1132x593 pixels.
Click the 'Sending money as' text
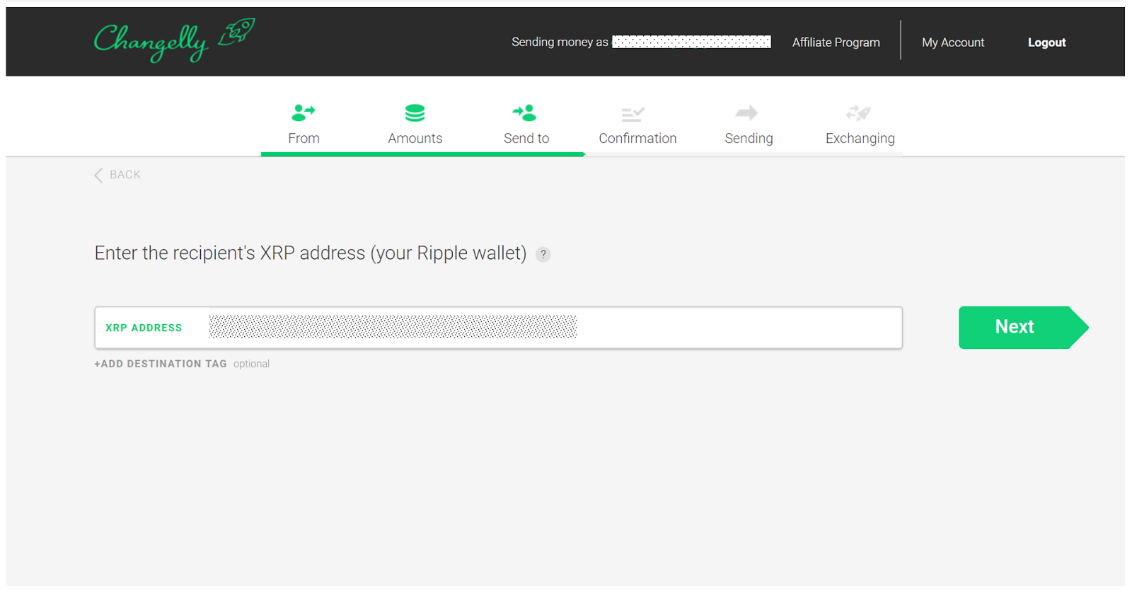560,42
